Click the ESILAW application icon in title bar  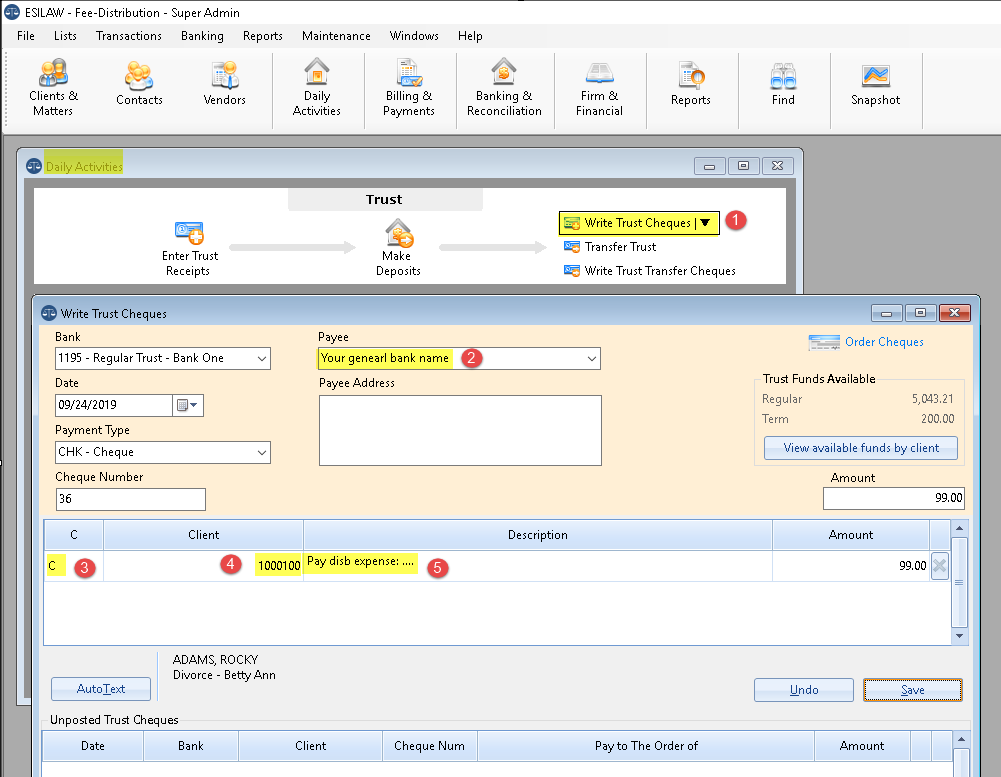[x=12, y=12]
